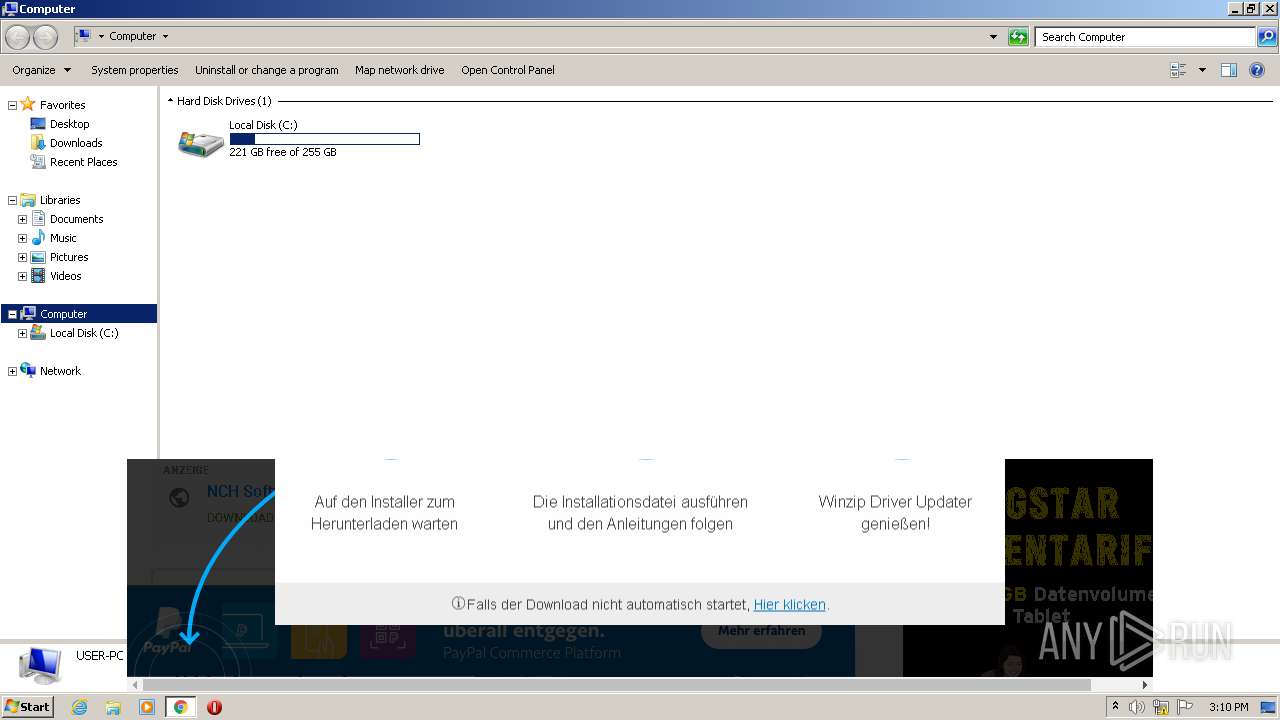Image resolution: width=1280 pixels, height=720 pixels.
Task: Click the Computer address breadcrumb
Action: 133,36
